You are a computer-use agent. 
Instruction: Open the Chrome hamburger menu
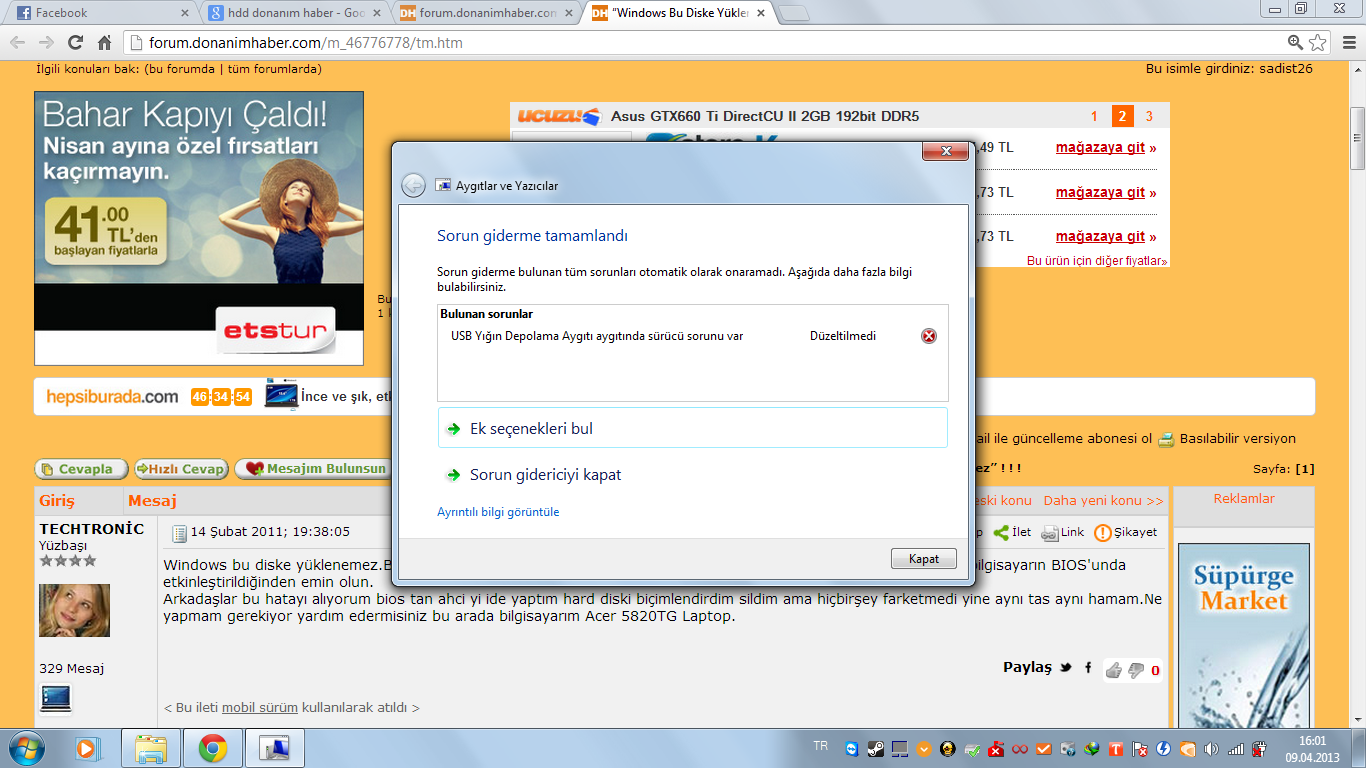click(1347, 43)
